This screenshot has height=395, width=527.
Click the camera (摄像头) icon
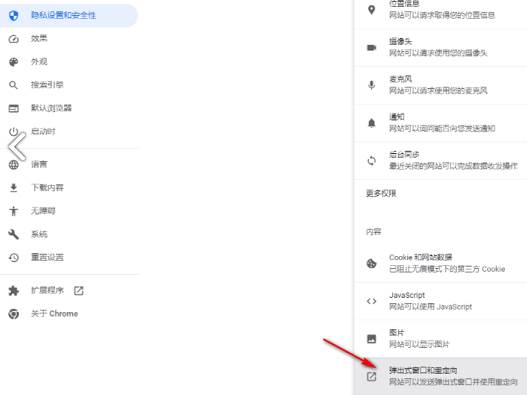point(371,47)
